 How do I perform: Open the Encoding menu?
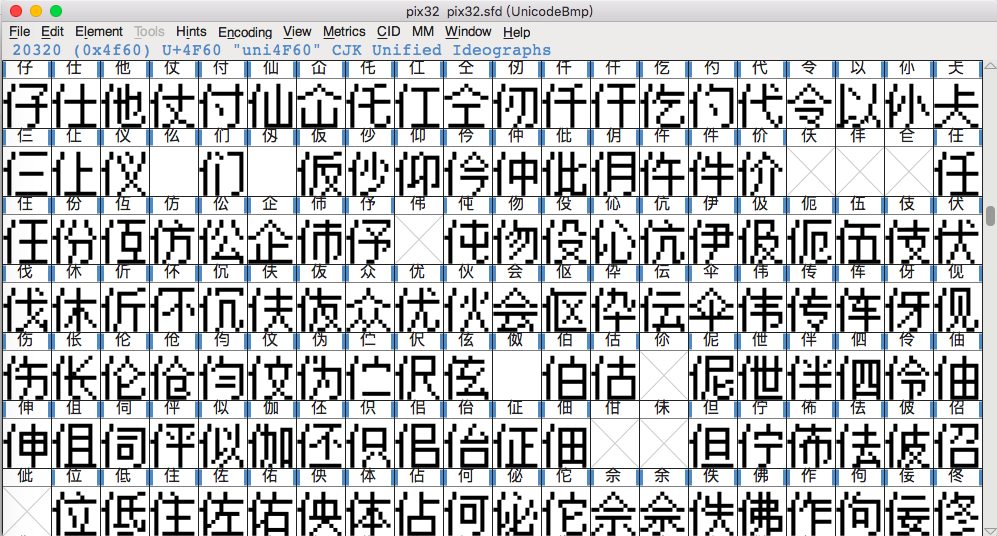[x=244, y=32]
